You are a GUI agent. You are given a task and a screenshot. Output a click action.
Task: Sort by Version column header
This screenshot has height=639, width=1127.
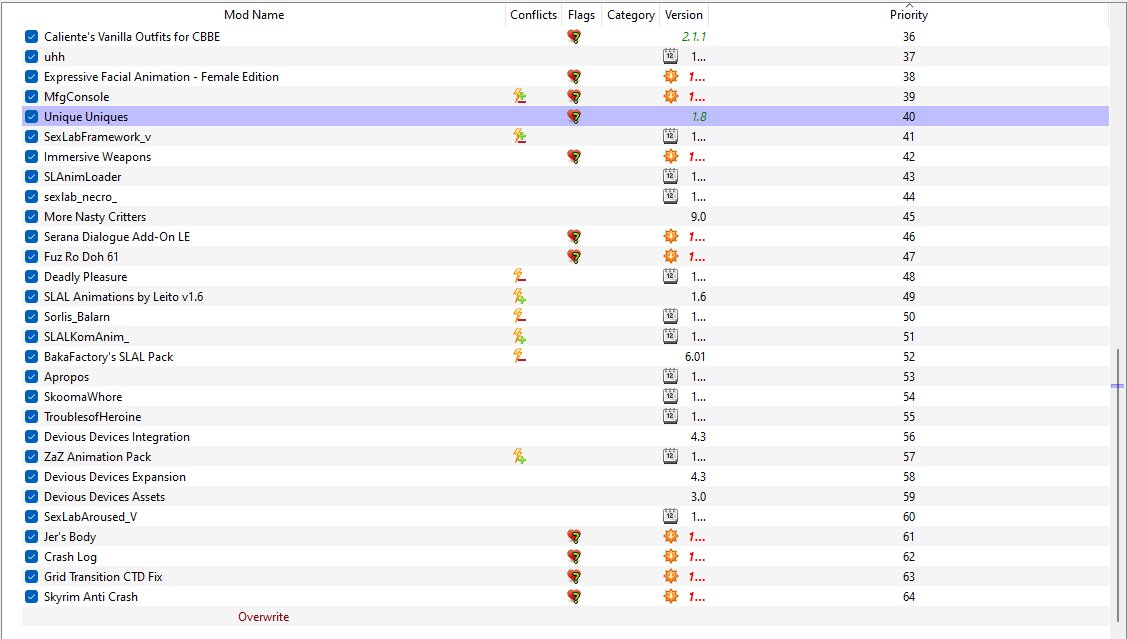coord(684,14)
